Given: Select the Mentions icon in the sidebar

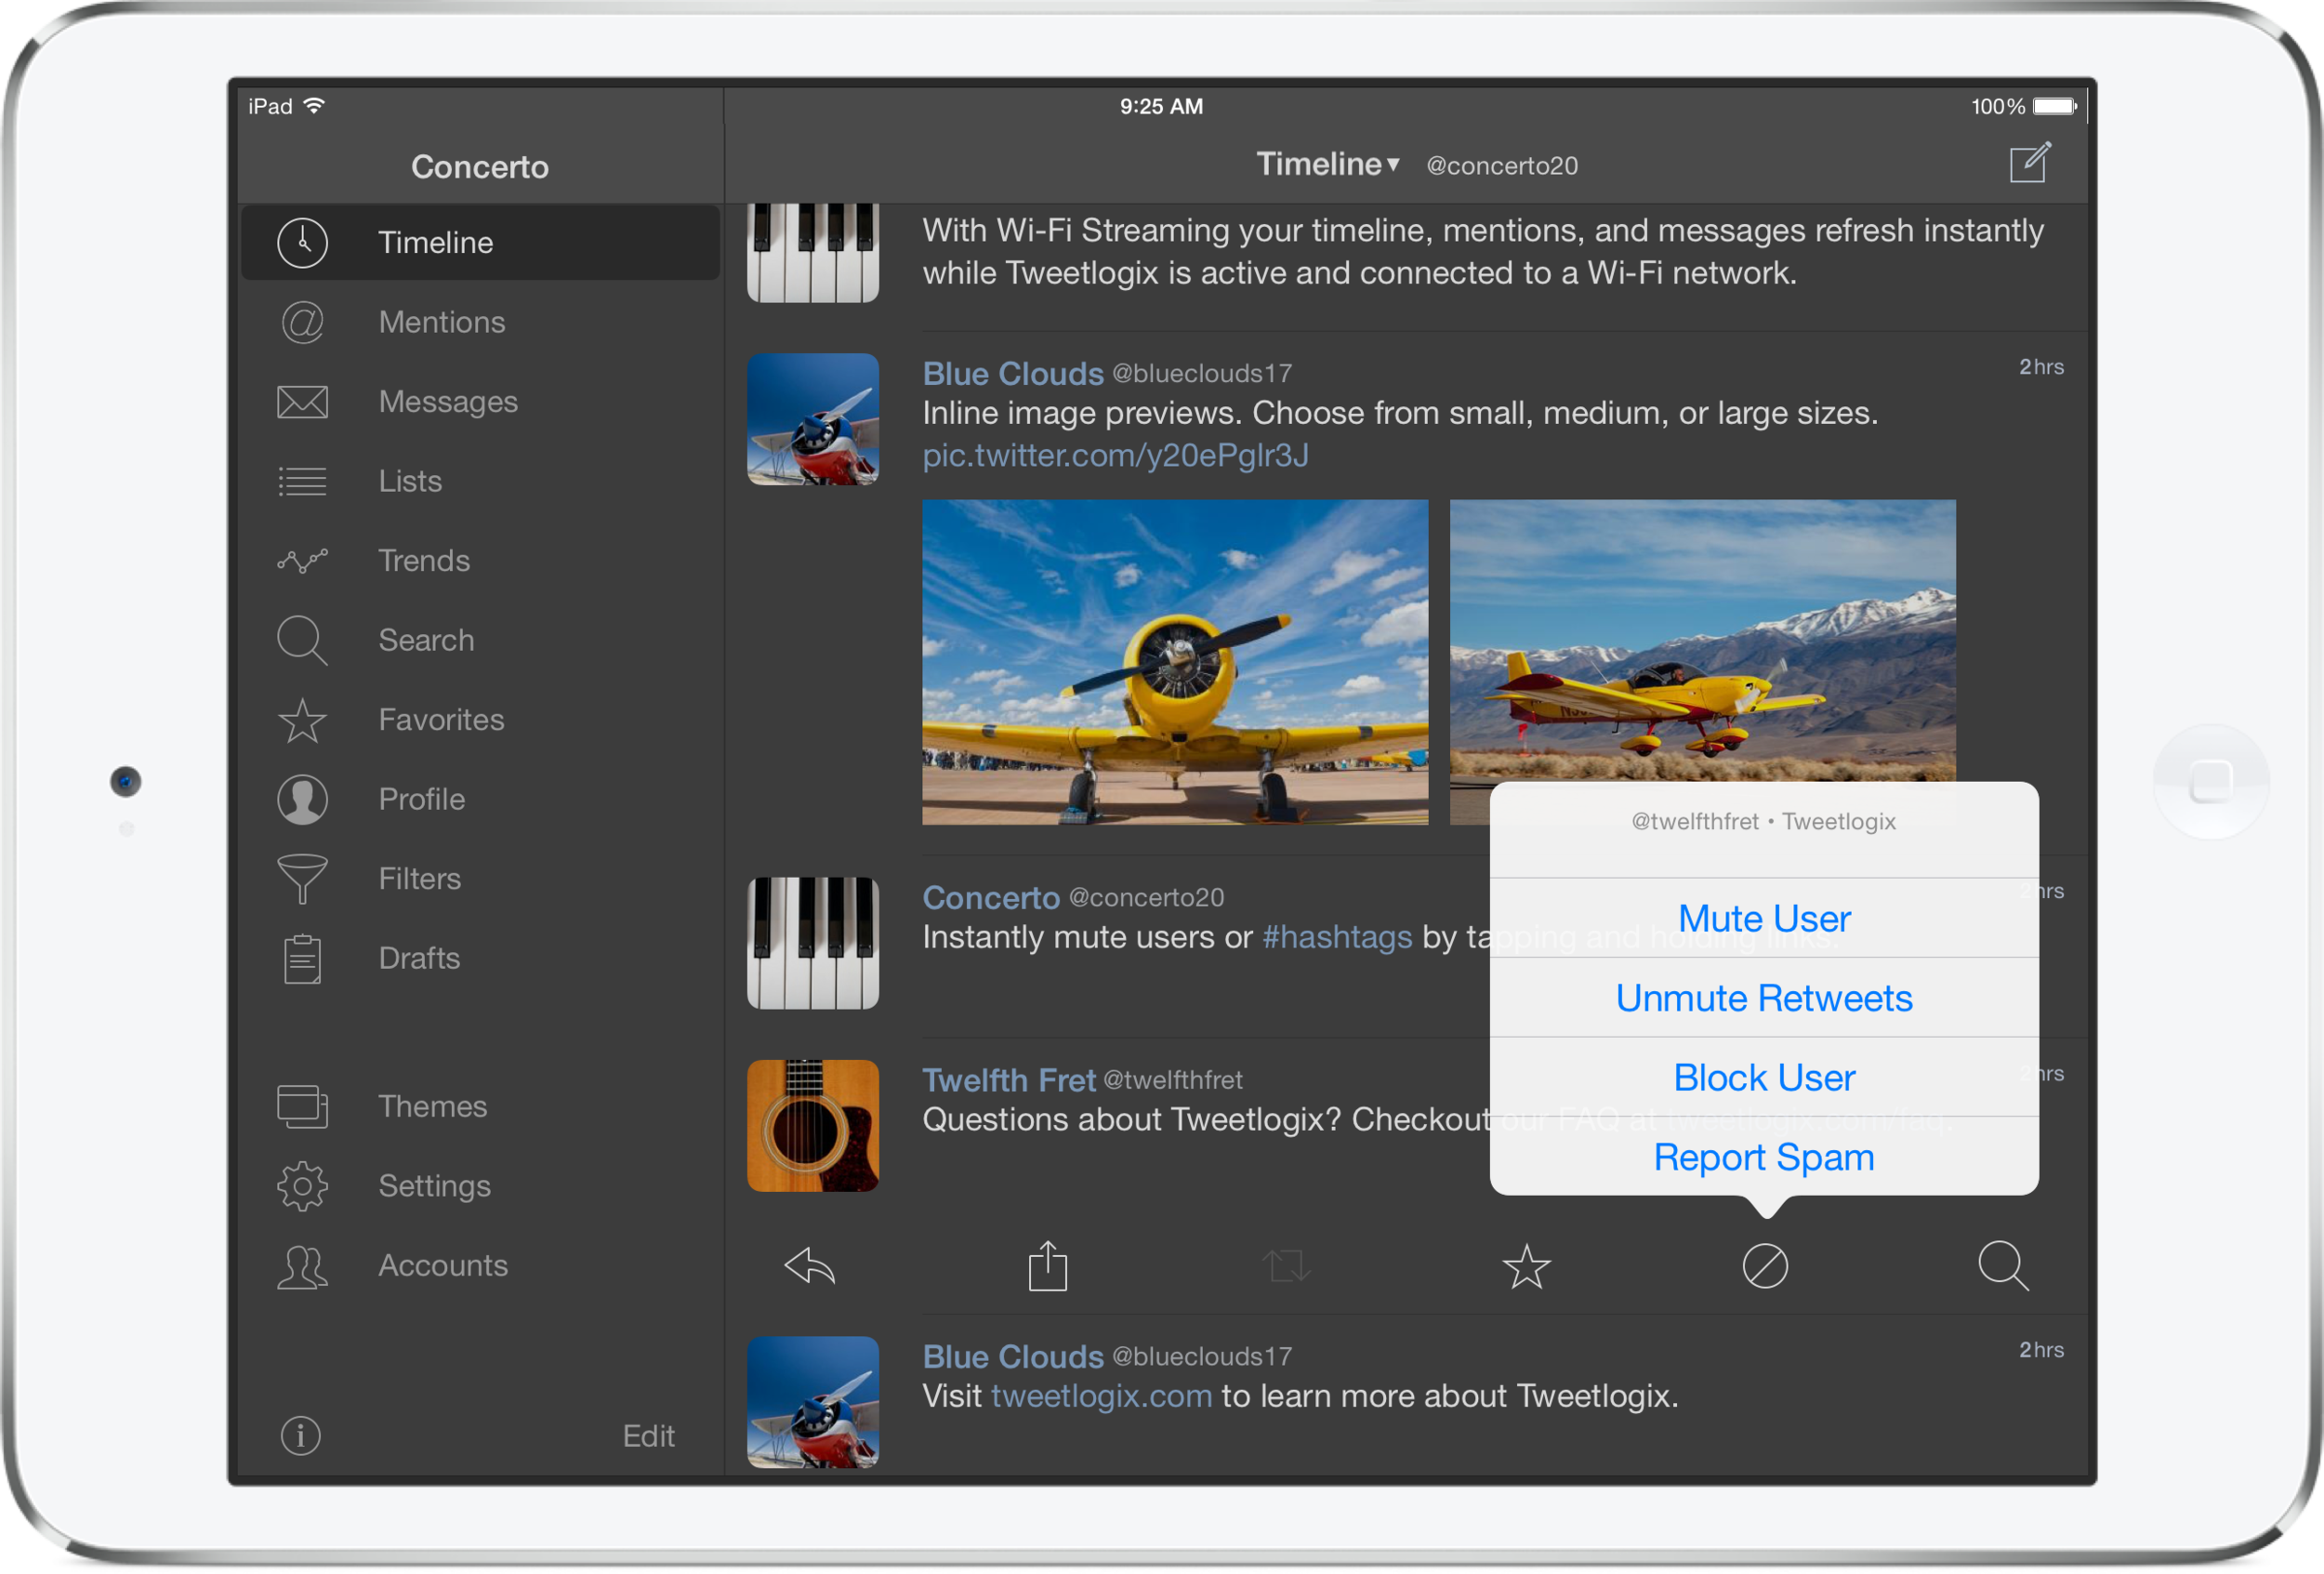Looking at the screenshot, I should pyautogui.click(x=301, y=321).
